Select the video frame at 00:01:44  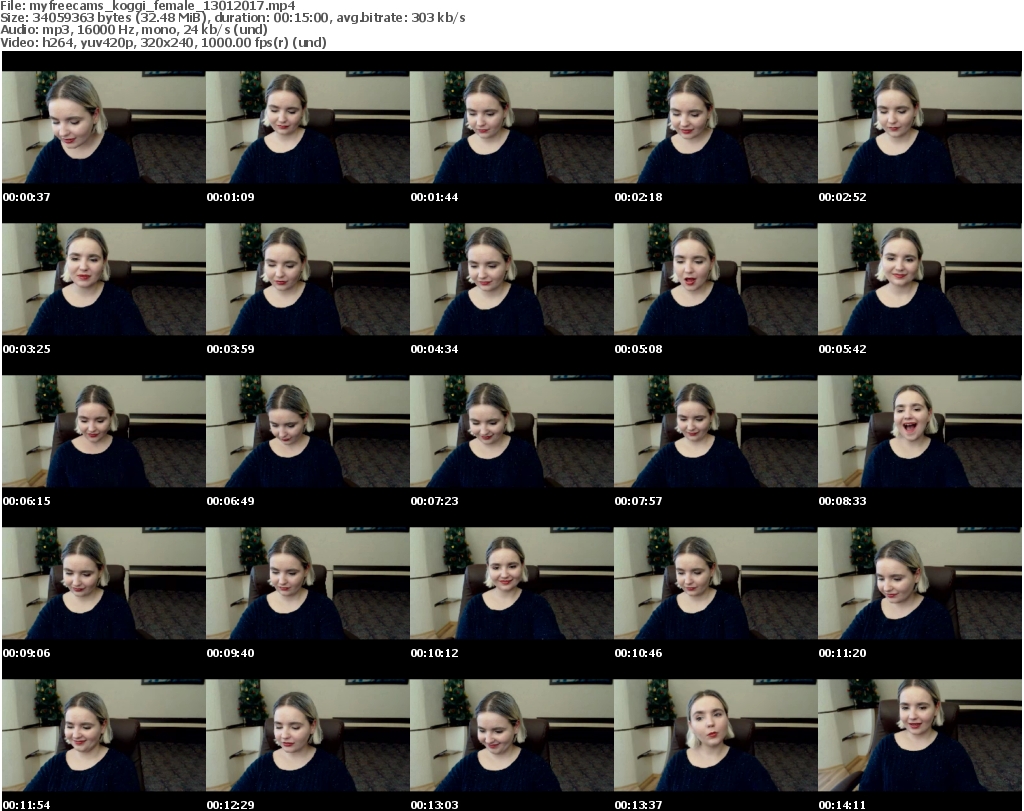click(x=512, y=127)
